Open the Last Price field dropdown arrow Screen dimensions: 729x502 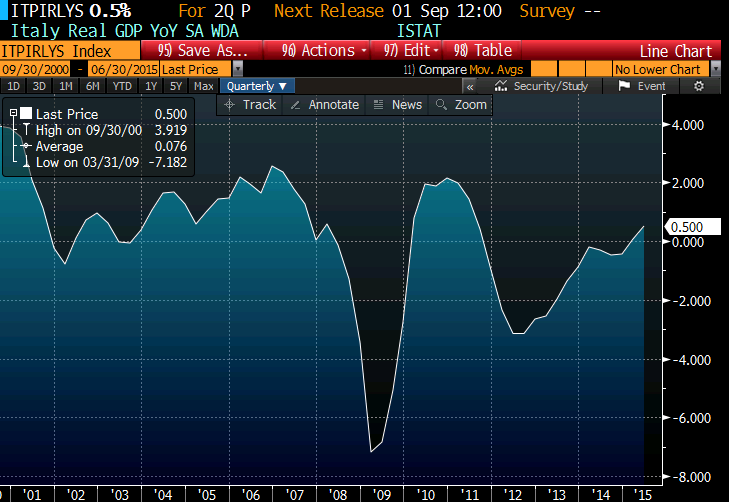coord(238,69)
